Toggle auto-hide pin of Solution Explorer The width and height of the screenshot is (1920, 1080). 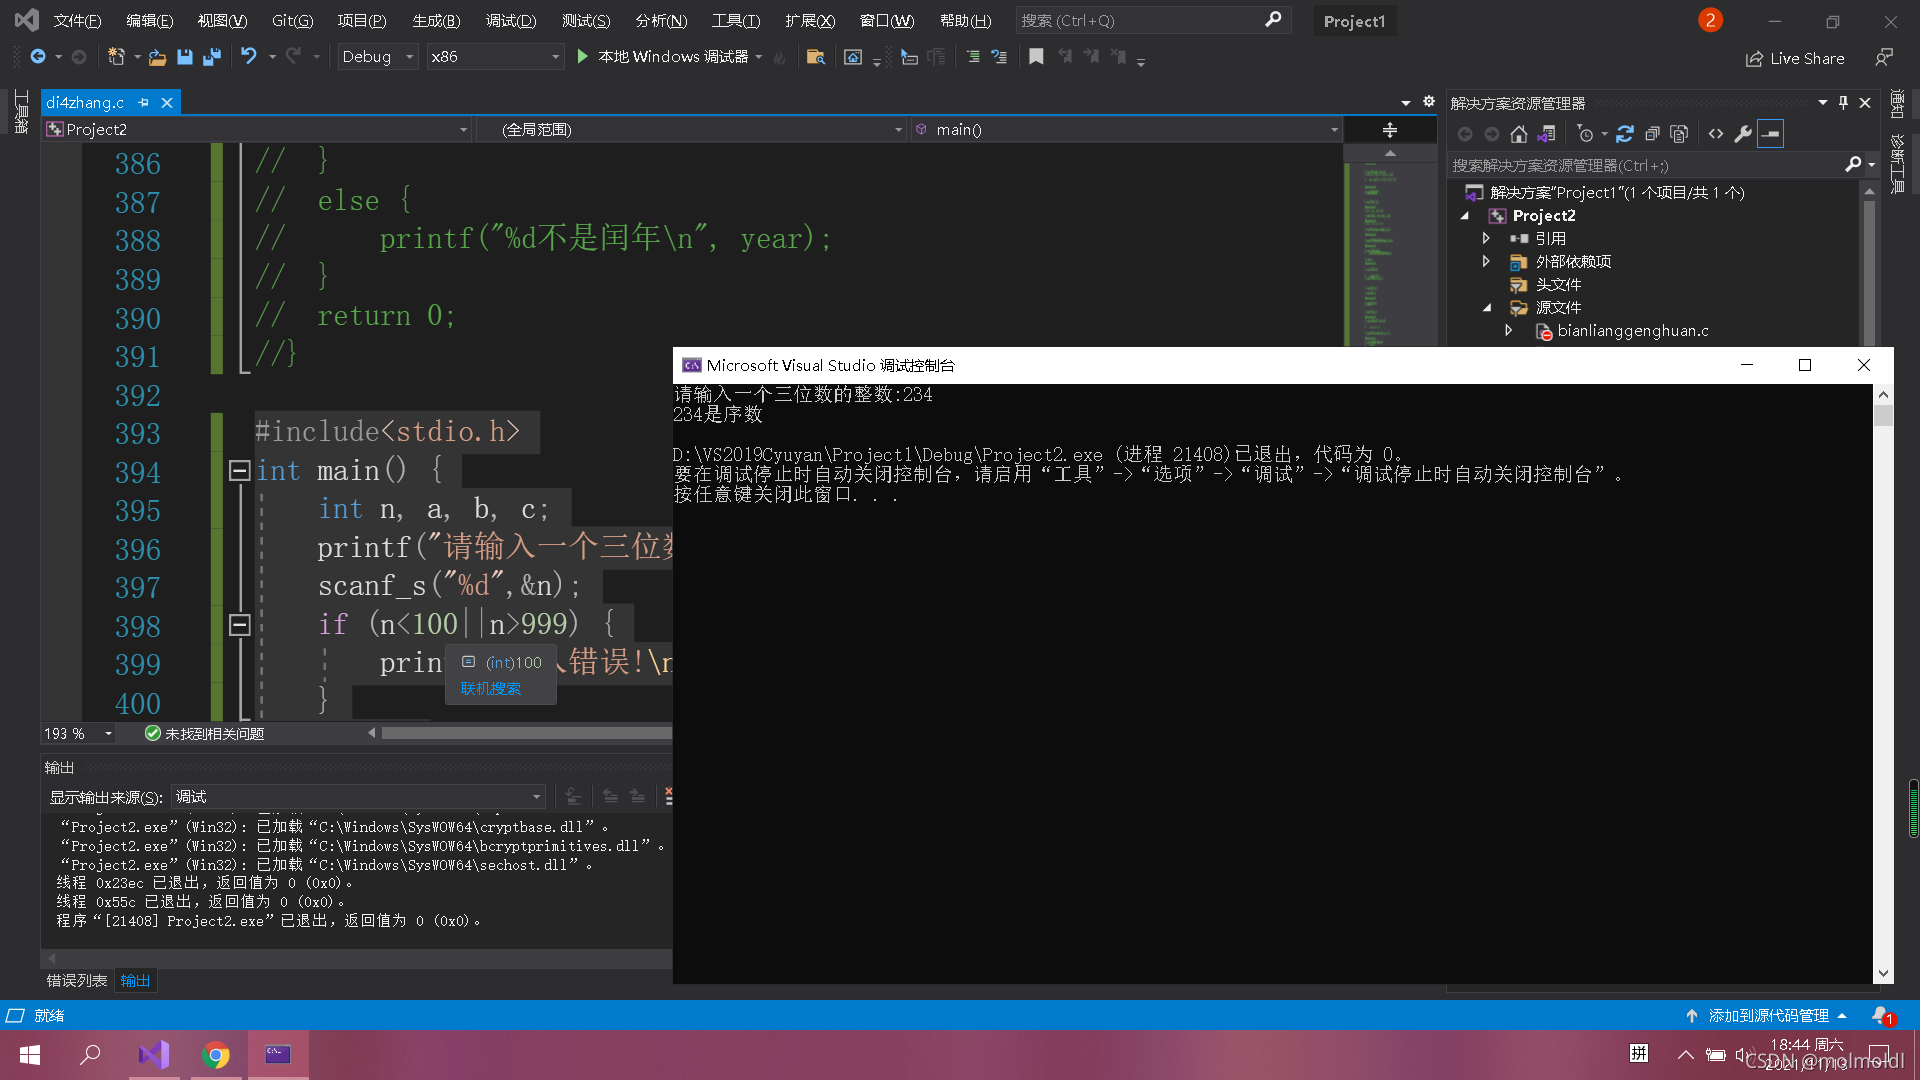pos(1843,103)
